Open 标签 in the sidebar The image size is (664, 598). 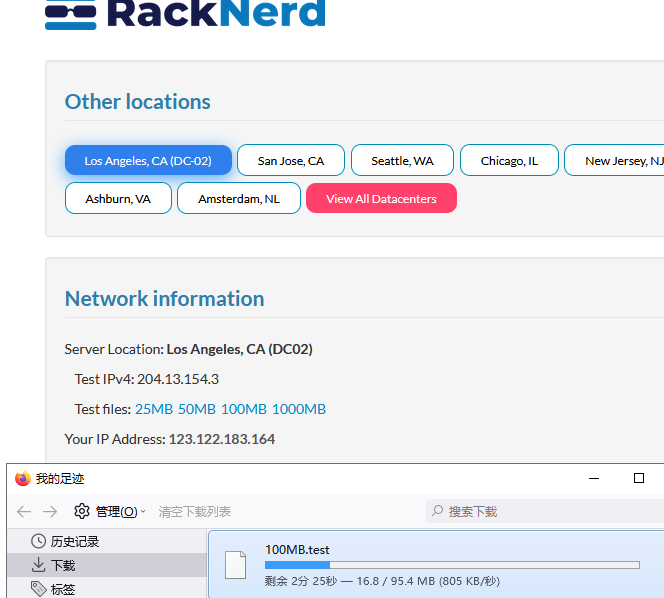[x=107, y=588]
